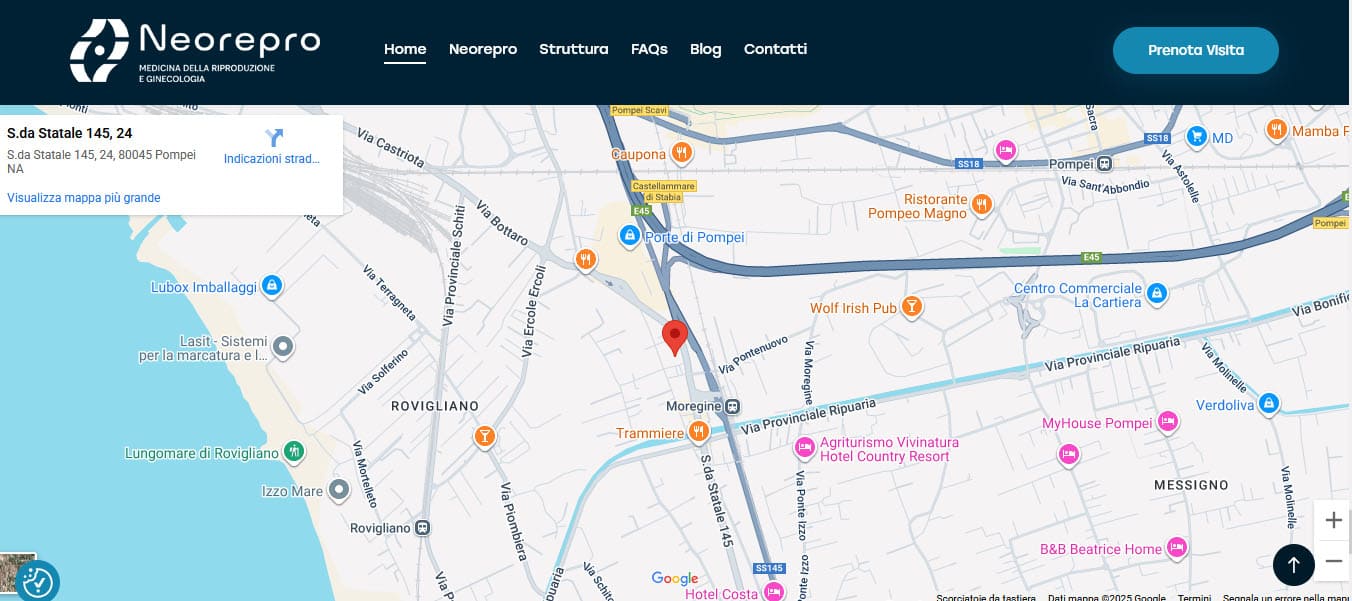The image size is (1352, 601).
Task: Click the Centro Commerciale La Cartiera icon
Action: [x=1156, y=294]
